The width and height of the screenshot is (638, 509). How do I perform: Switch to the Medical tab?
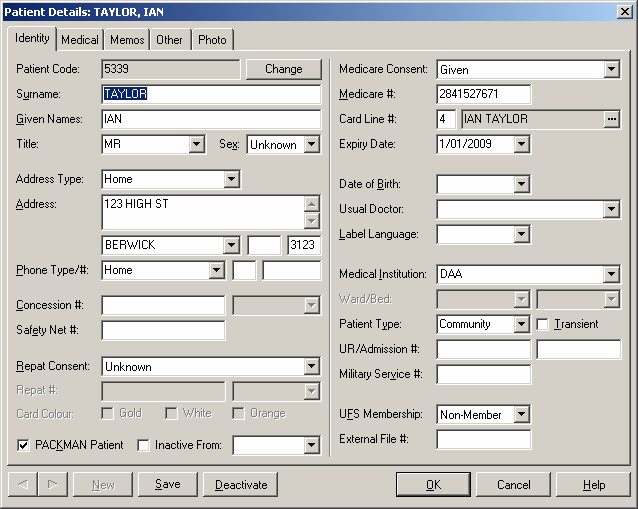pos(80,40)
